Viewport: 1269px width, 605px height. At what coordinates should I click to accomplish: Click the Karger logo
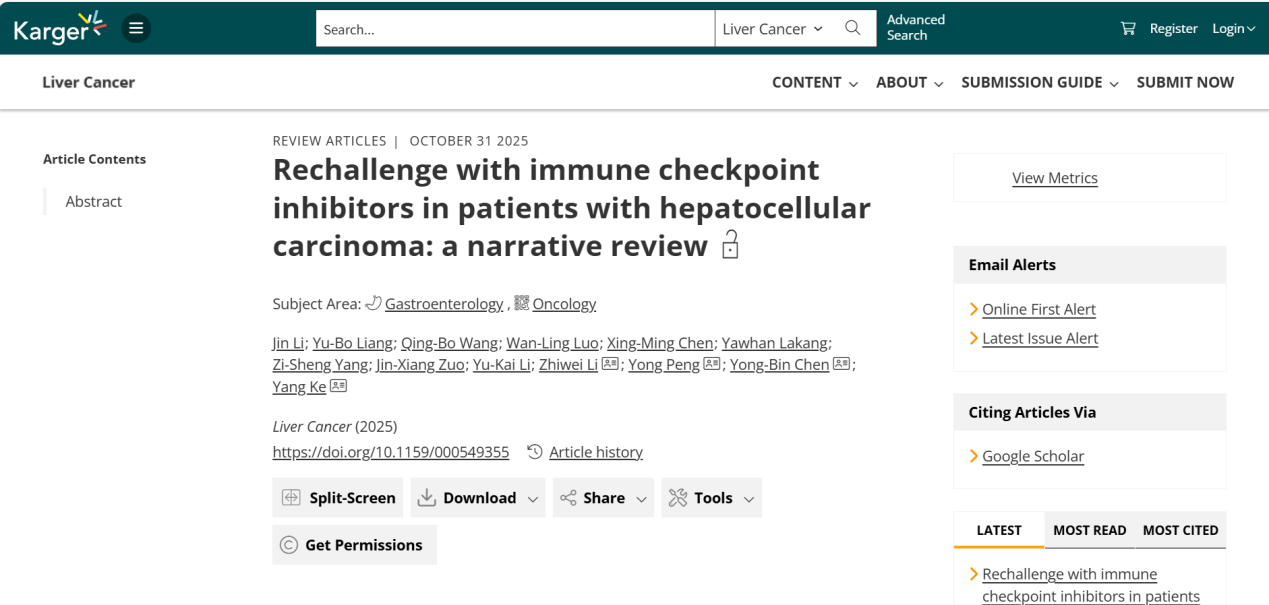coord(59,28)
